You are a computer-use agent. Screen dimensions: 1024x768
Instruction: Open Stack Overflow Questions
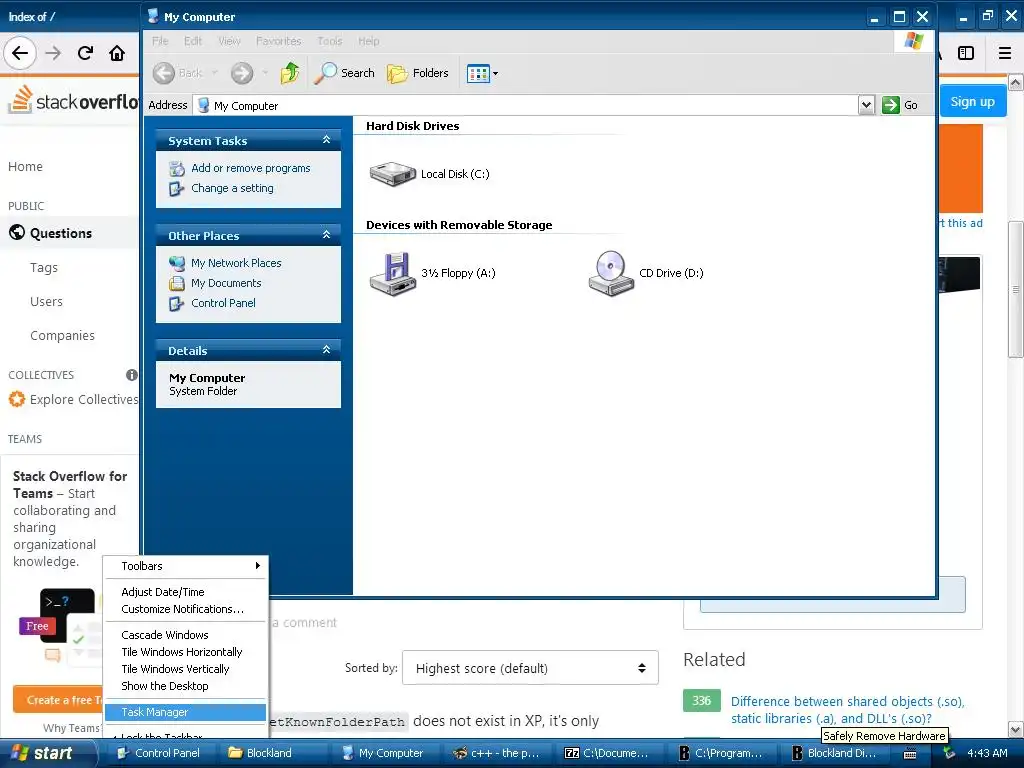tap(61, 233)
